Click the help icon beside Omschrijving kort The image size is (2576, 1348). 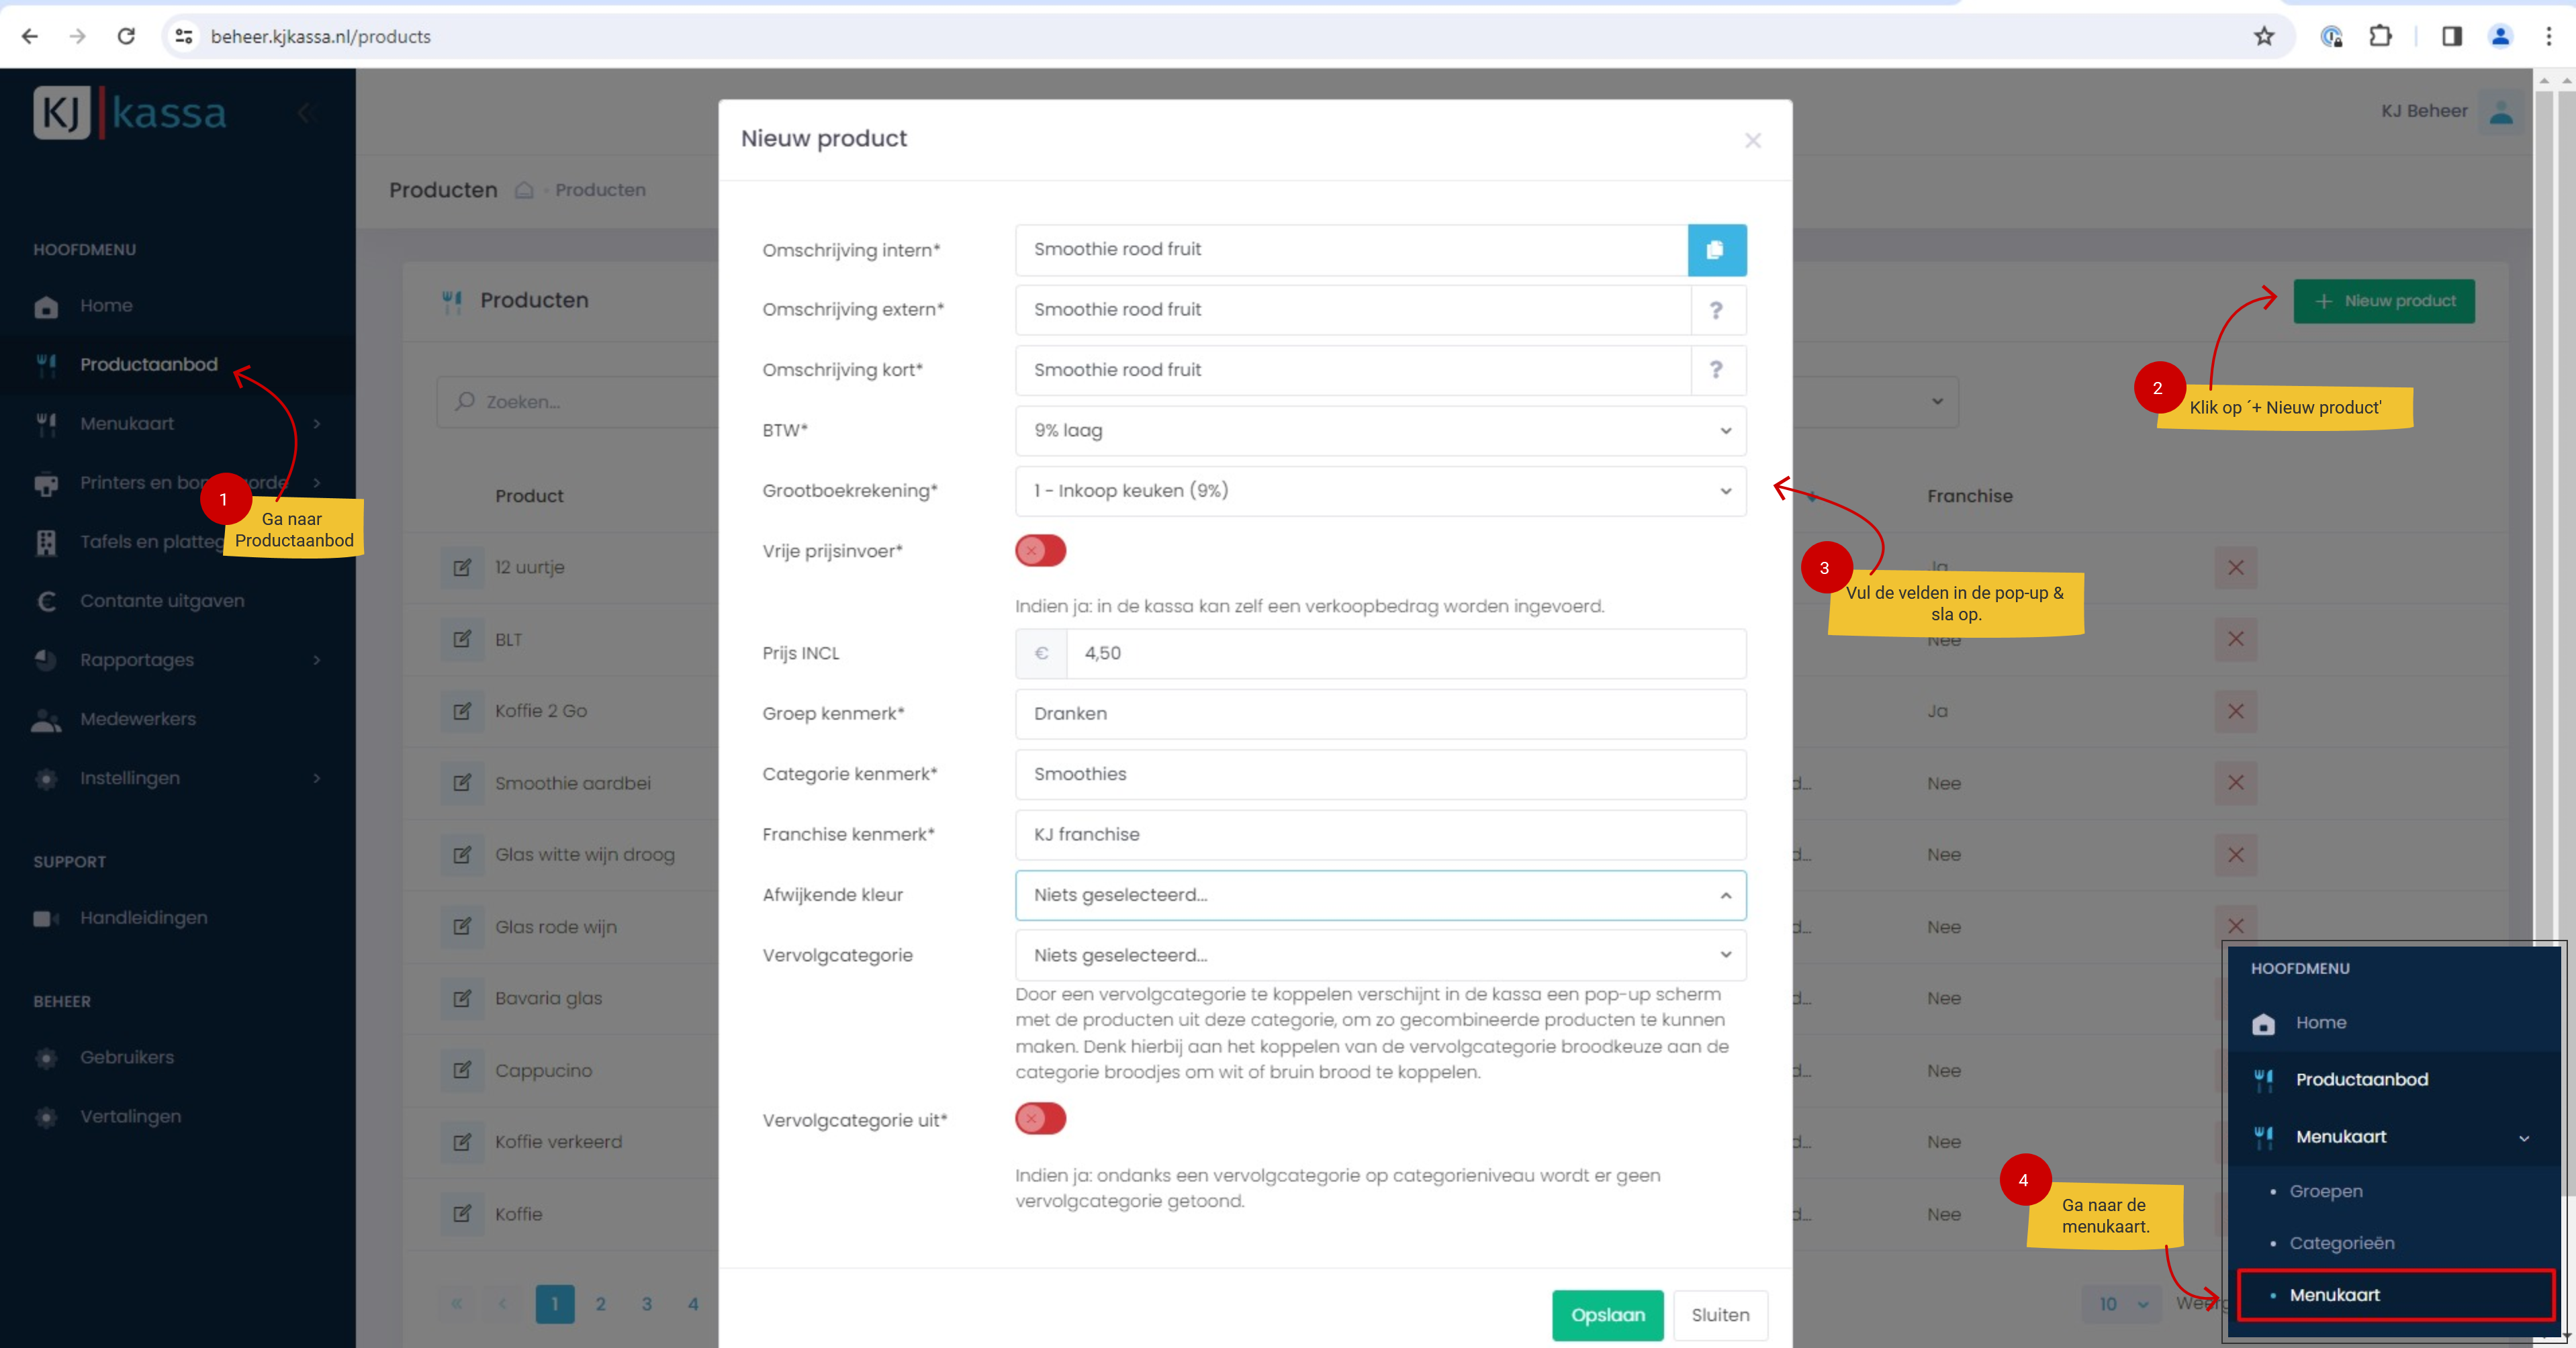1716,370
